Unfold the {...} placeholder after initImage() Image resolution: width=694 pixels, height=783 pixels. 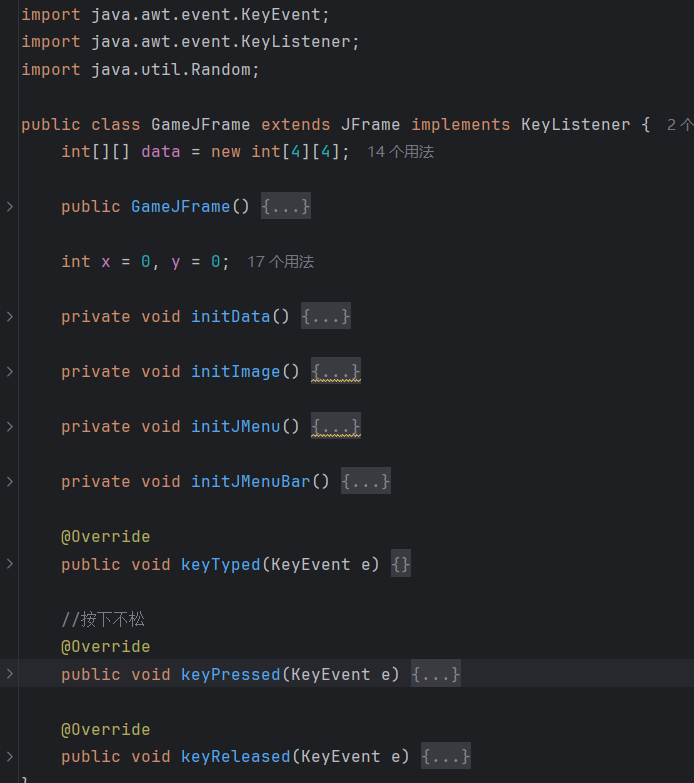point(336,371)
